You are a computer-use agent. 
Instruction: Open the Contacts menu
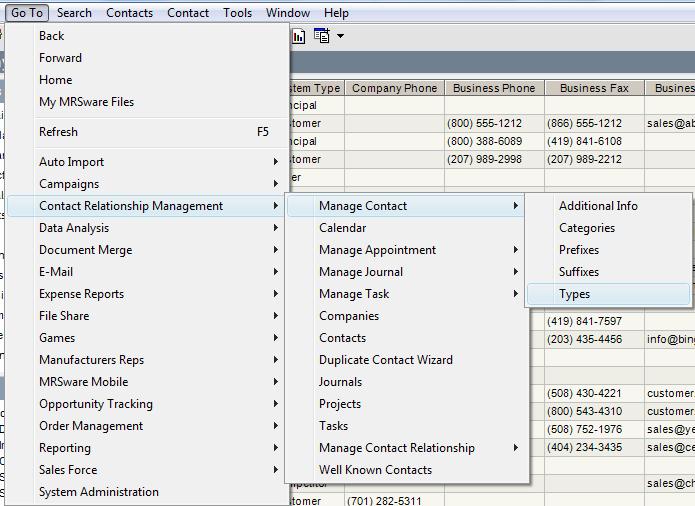[129, 13]
